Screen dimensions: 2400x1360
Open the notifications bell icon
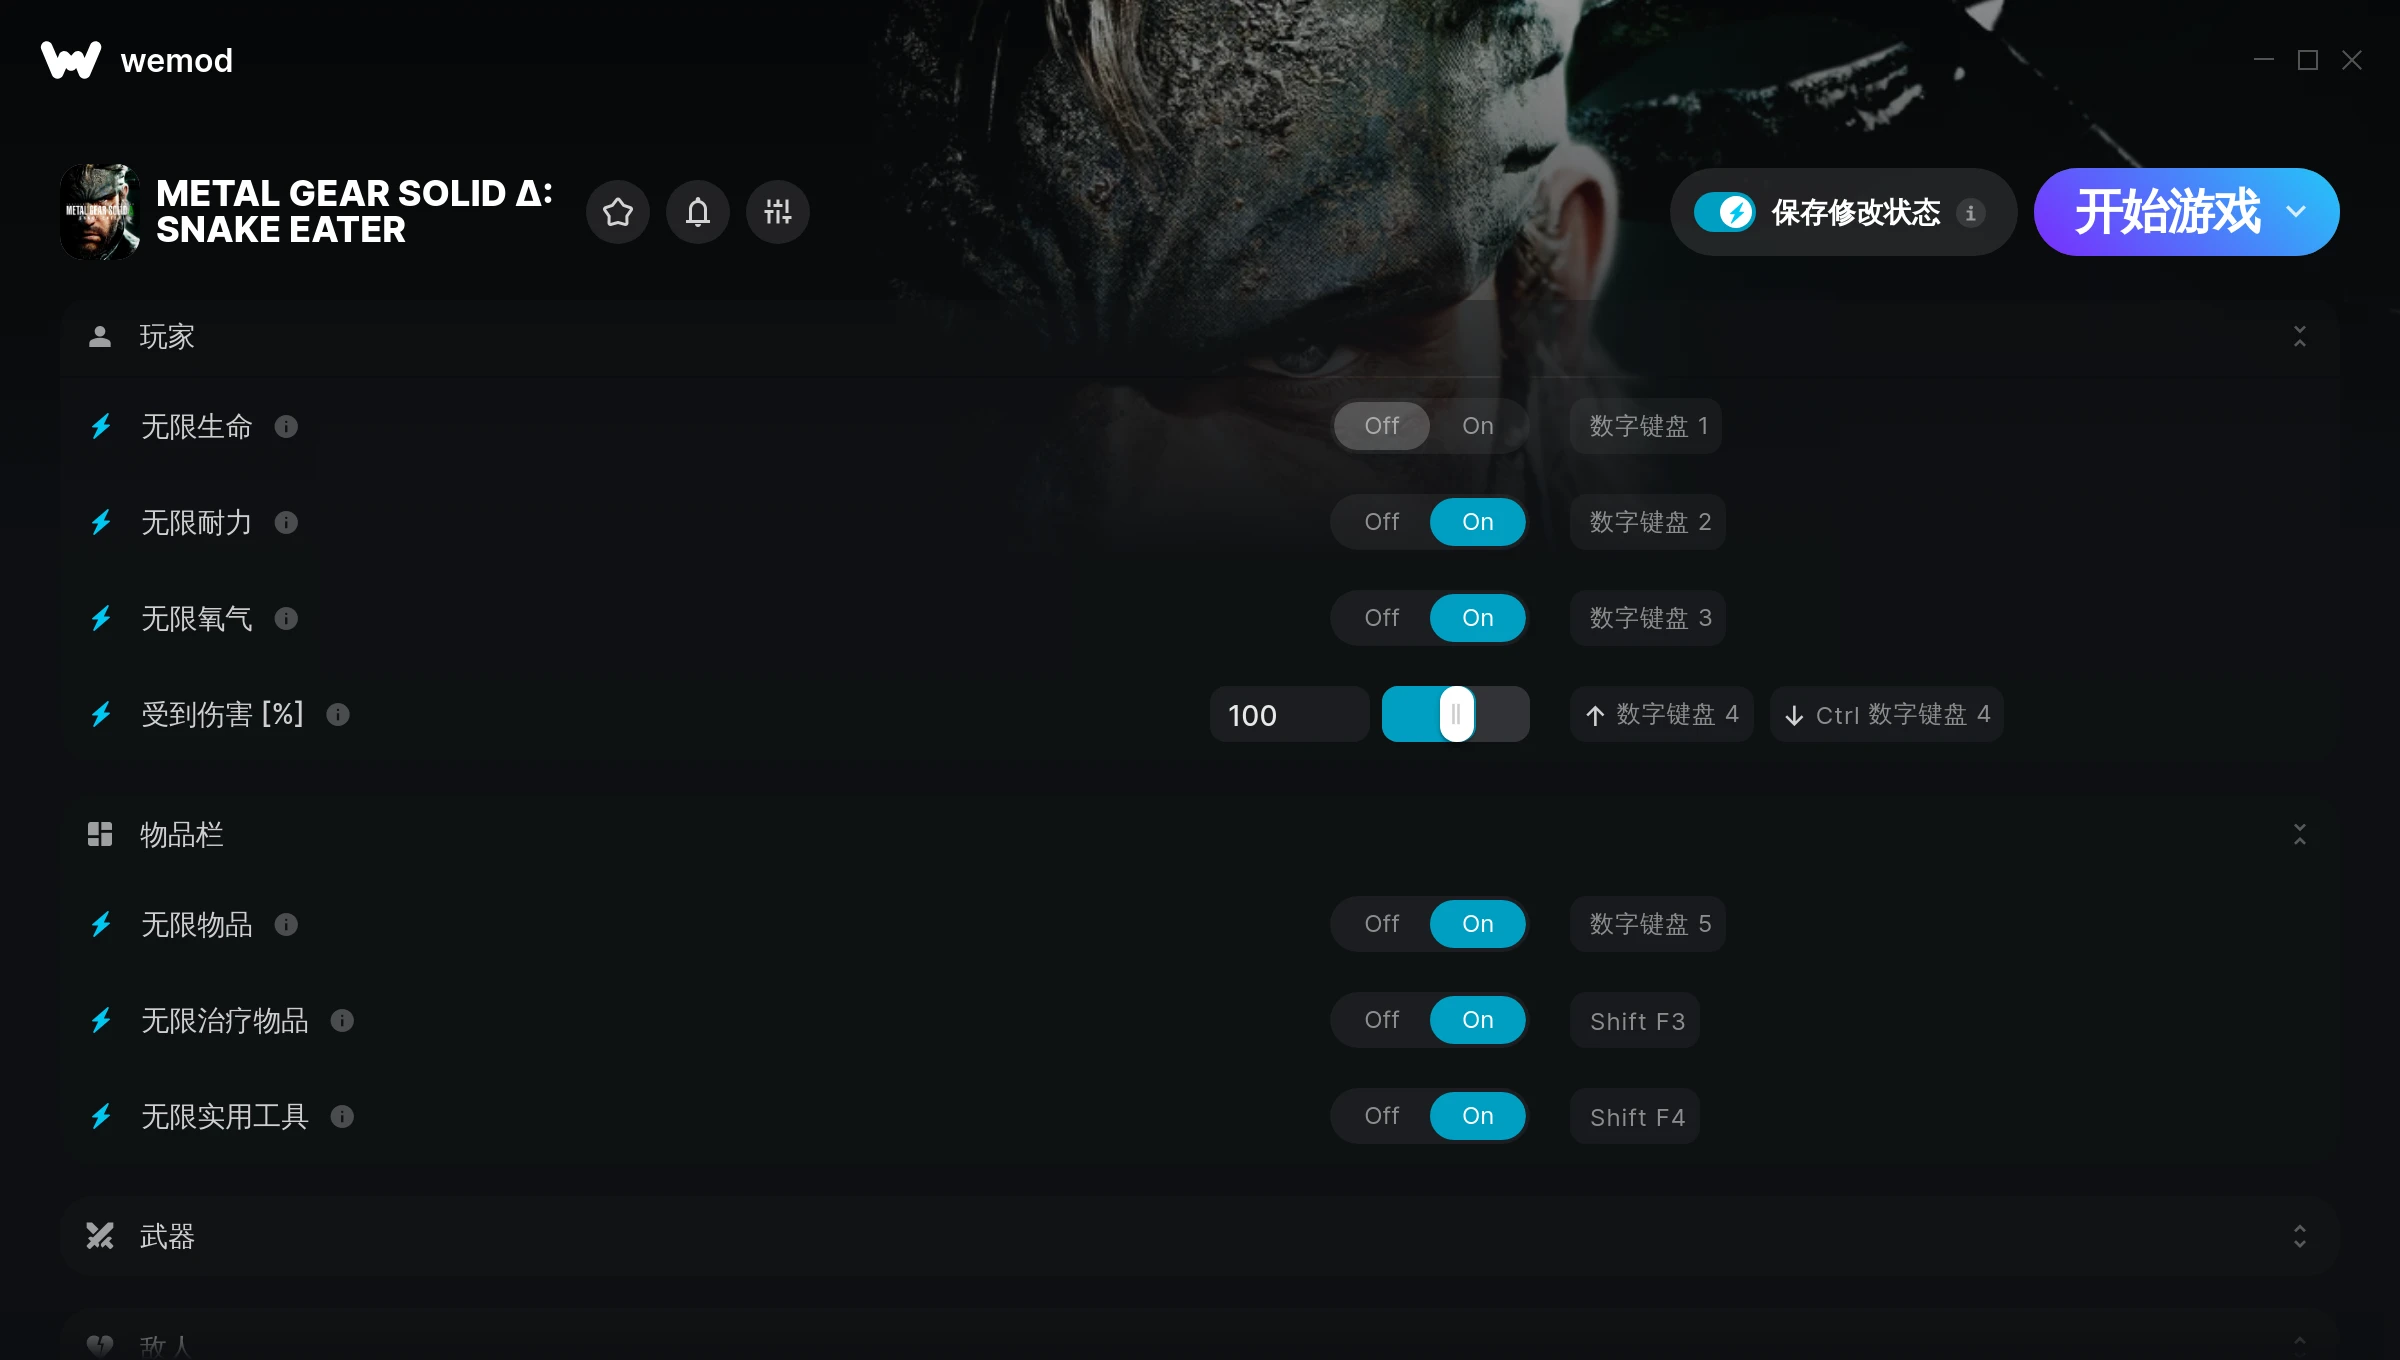[698, 212]
